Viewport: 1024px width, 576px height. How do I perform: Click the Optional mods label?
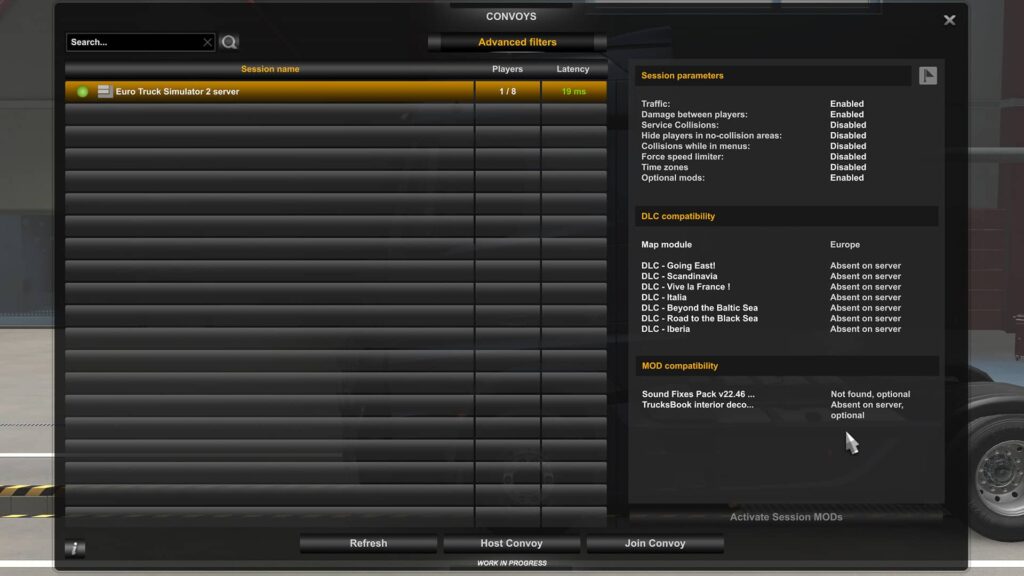(673, 178)
